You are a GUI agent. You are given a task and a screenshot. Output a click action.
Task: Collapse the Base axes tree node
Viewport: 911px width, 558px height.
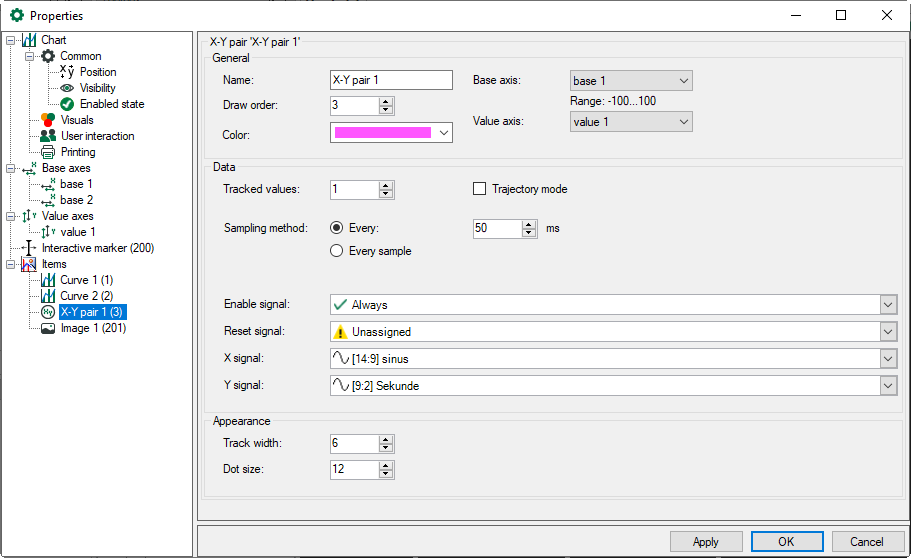(11, 168)
